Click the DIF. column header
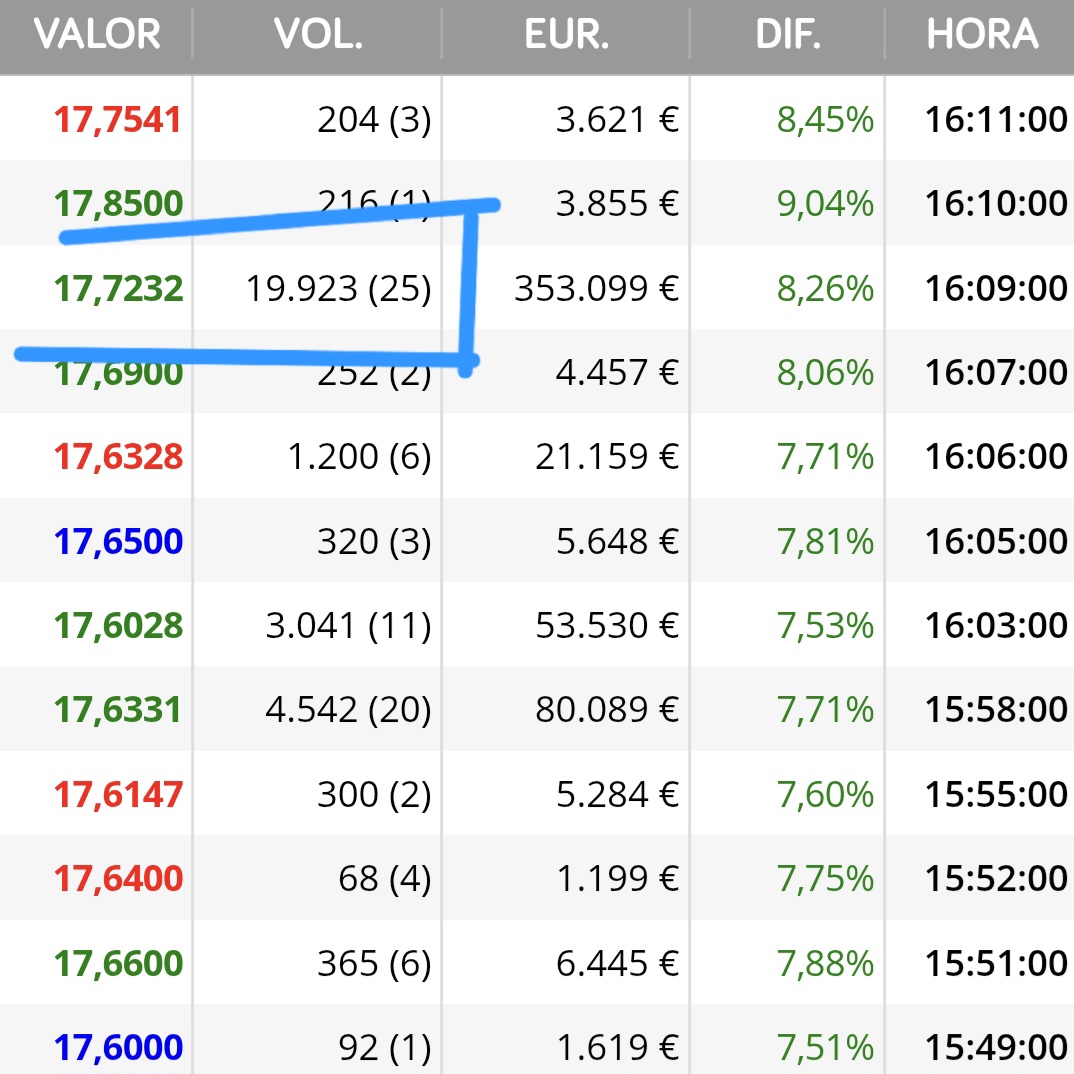The height and width of the screenshot is (1074, 1074). click(788, 34)
